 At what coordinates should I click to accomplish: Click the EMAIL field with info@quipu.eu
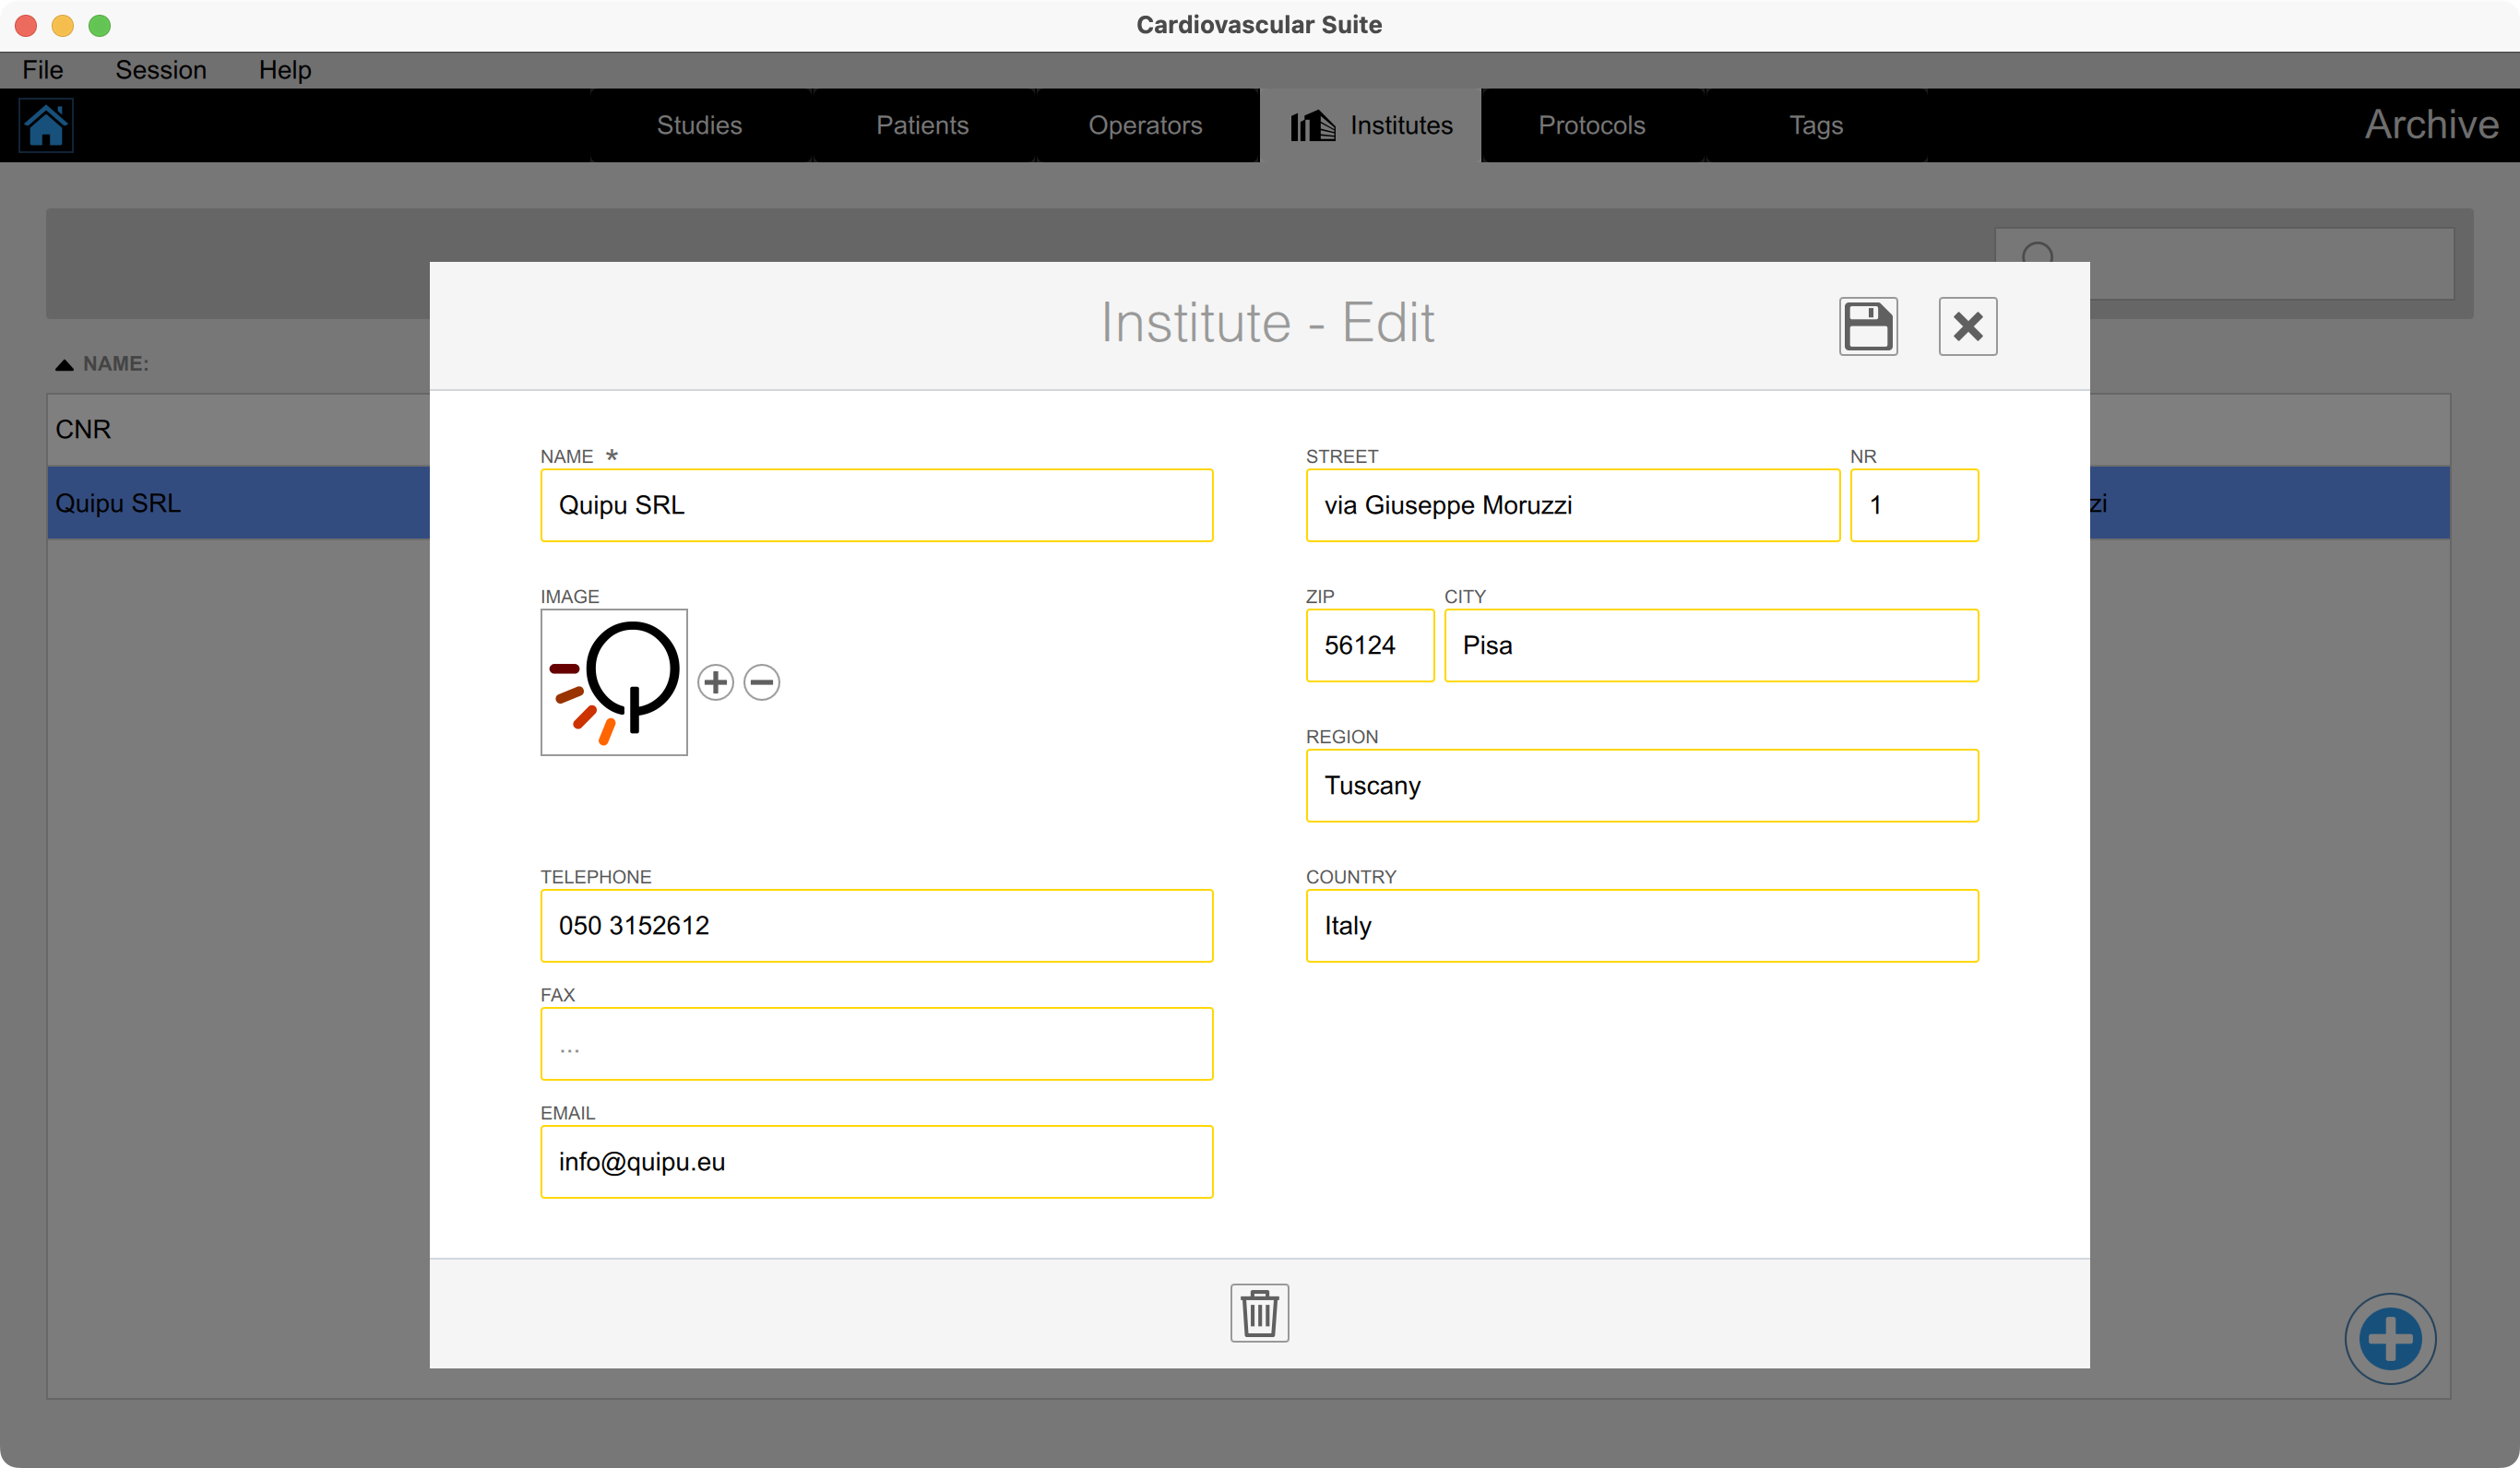coord(876,1162)
